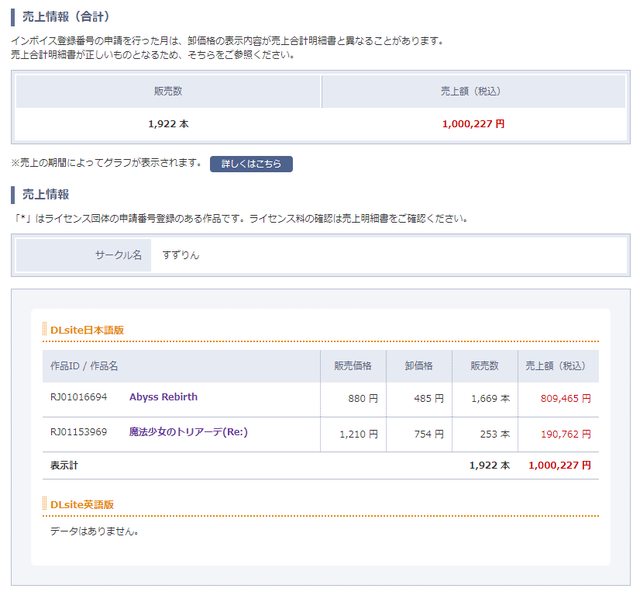
Task: Click the 表示計 row label
Action: coord(64,465)
